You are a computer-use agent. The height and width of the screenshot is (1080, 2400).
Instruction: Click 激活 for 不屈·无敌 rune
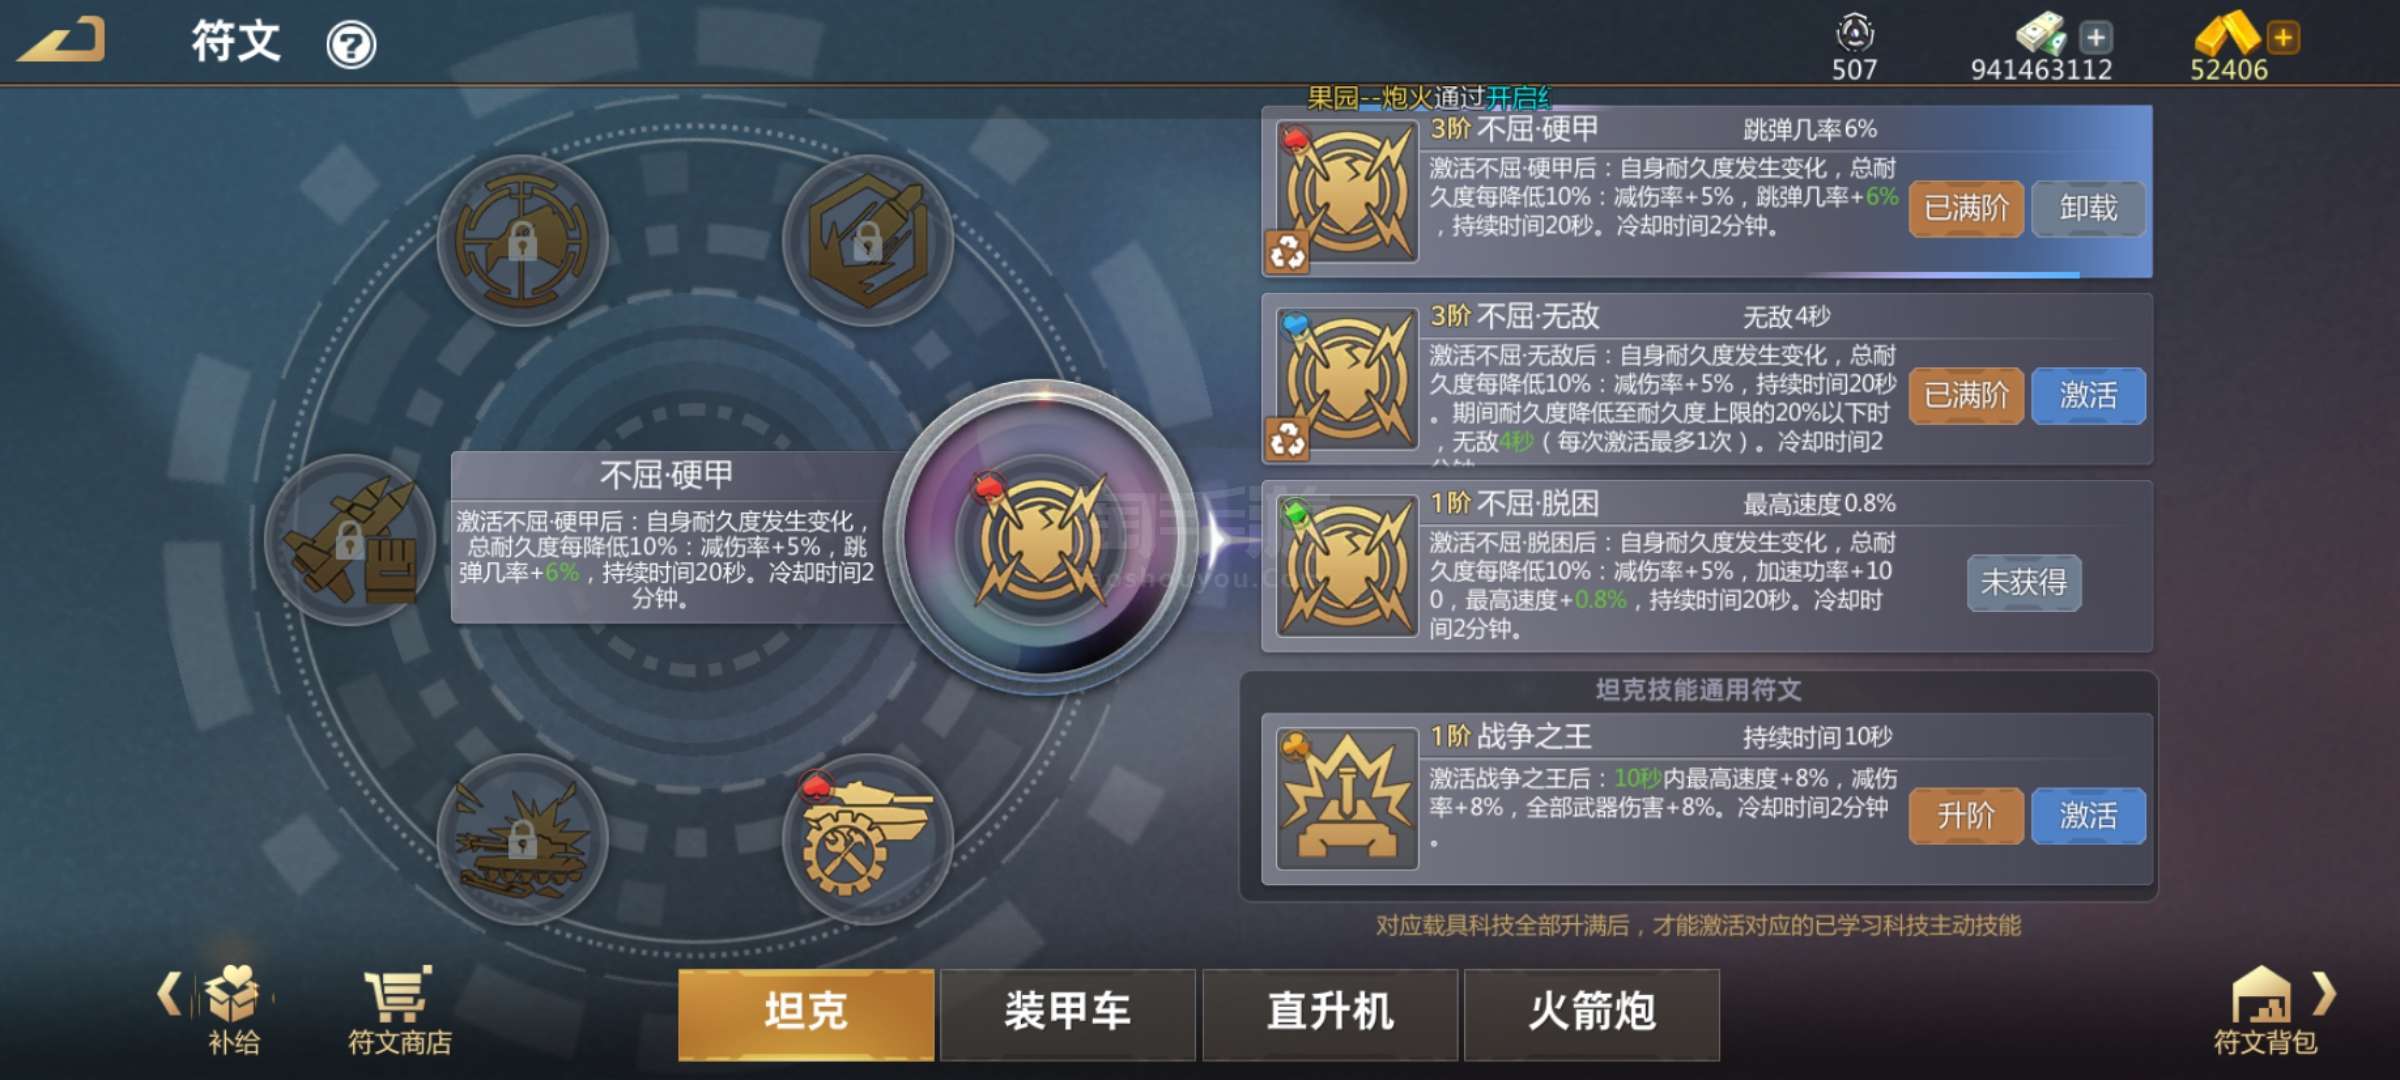tap(2088, 396)
